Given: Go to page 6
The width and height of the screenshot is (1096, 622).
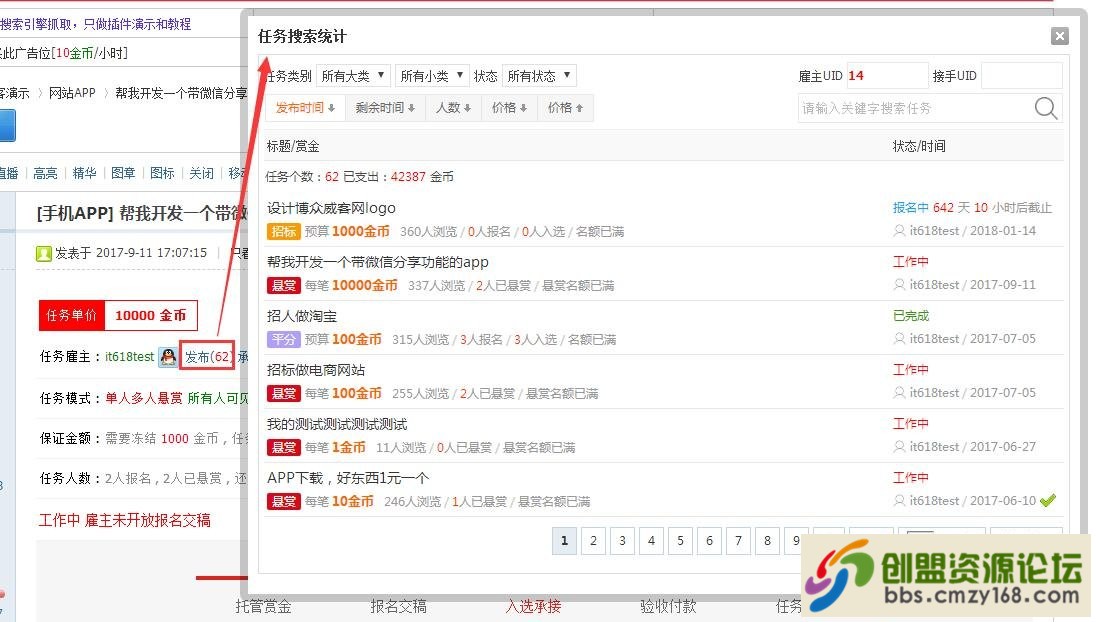Looking at the screenshot, I should click(x=709, y=540).
